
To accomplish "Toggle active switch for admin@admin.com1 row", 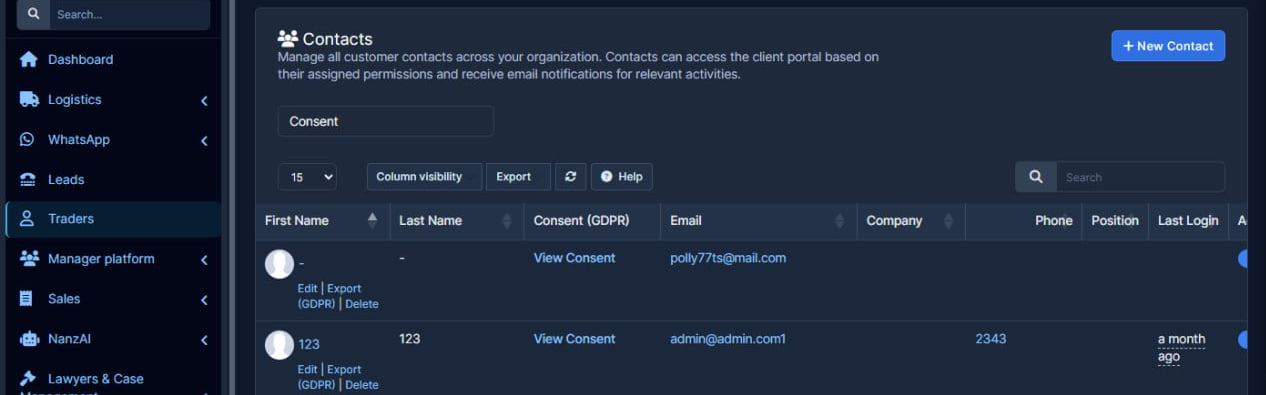I will (x=1243, y=339).
